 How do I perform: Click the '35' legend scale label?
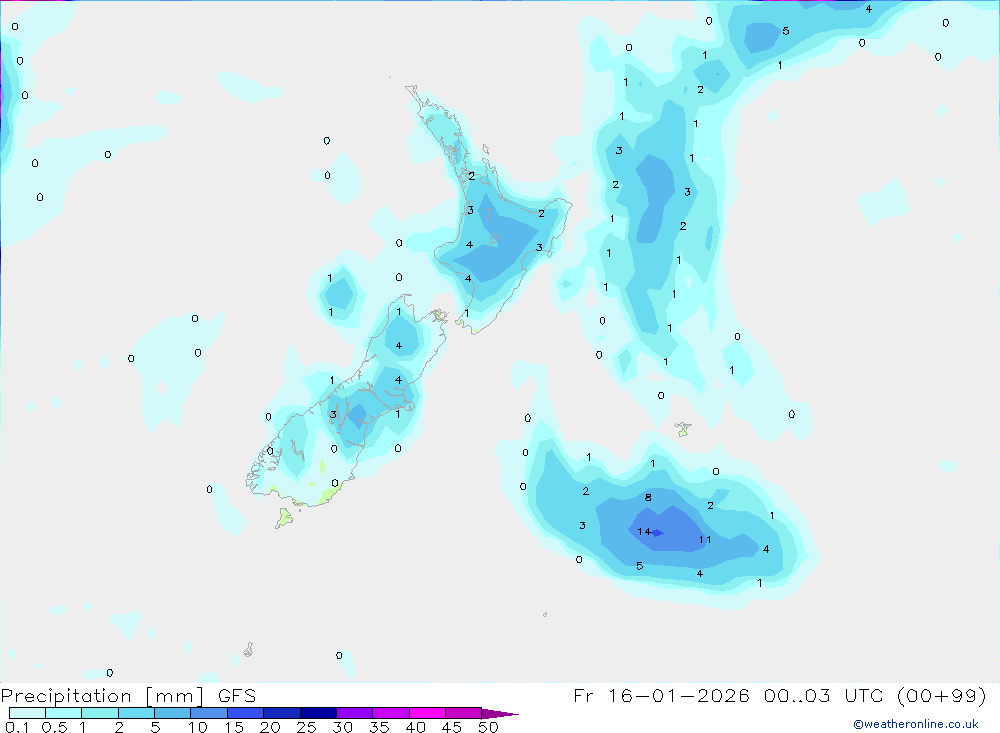(x=379, y=727)
